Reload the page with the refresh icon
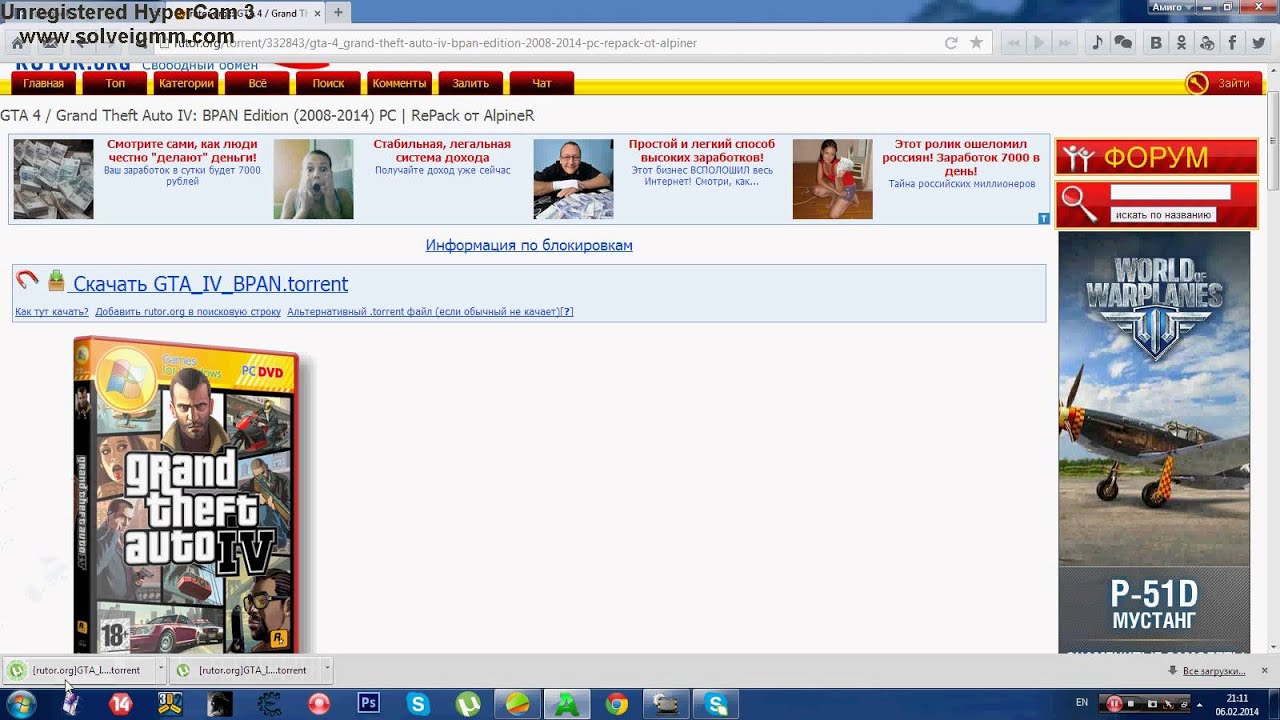The image size is (1280, 720). click(x=951, y=43)
